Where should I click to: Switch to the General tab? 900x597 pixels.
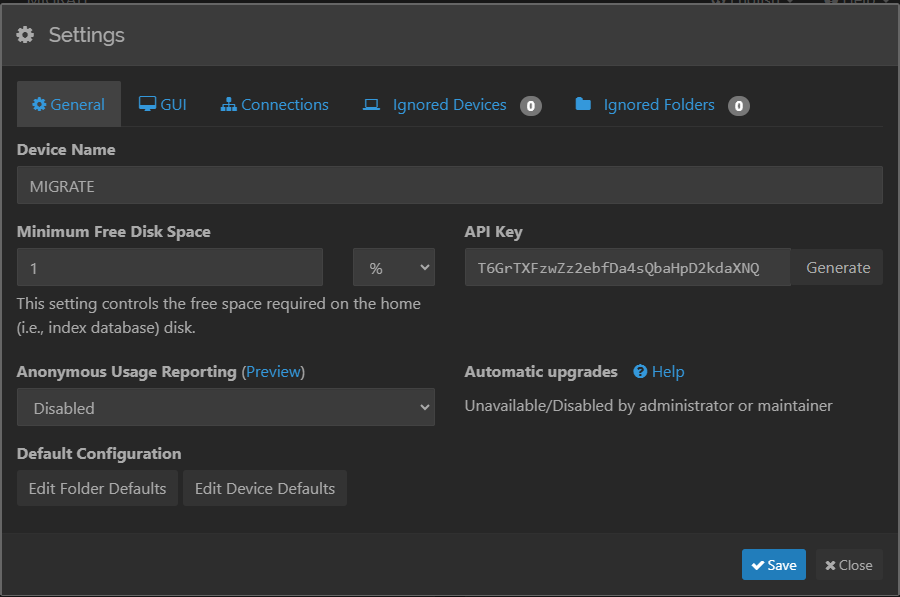coord(69,104)
